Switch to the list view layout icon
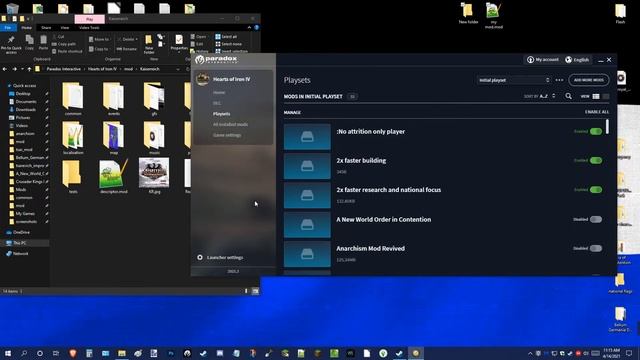 596,96
